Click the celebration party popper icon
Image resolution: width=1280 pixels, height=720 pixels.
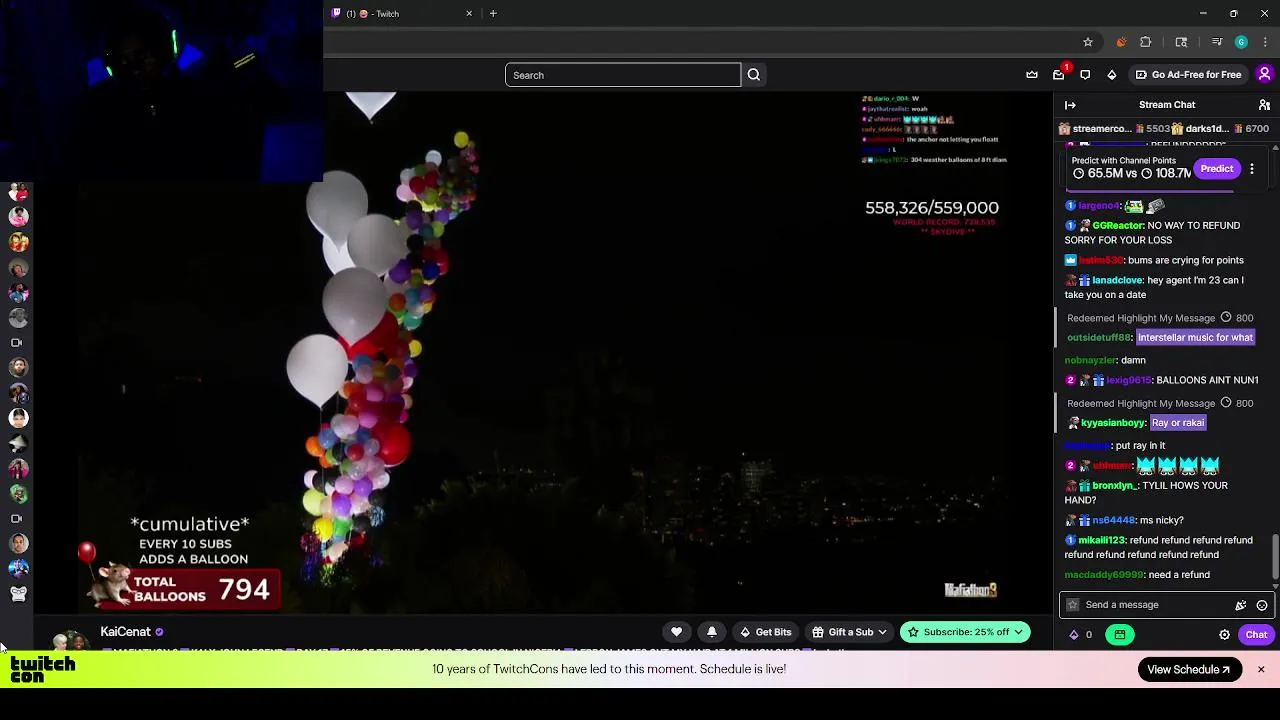click(1241, 605)
